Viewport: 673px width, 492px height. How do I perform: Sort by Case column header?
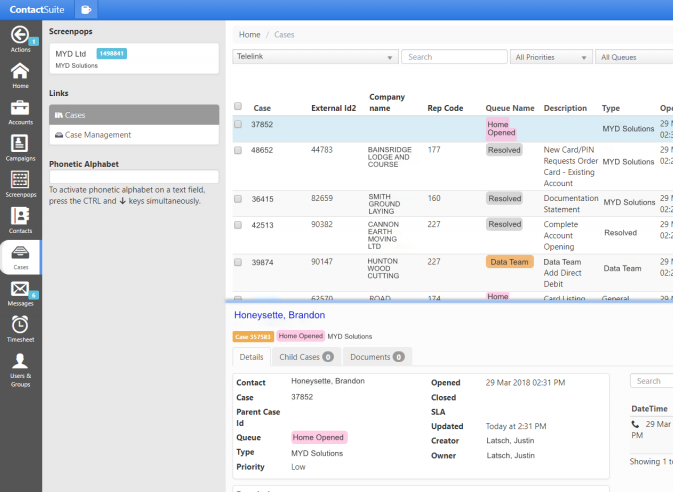click(x=262, y=108)
